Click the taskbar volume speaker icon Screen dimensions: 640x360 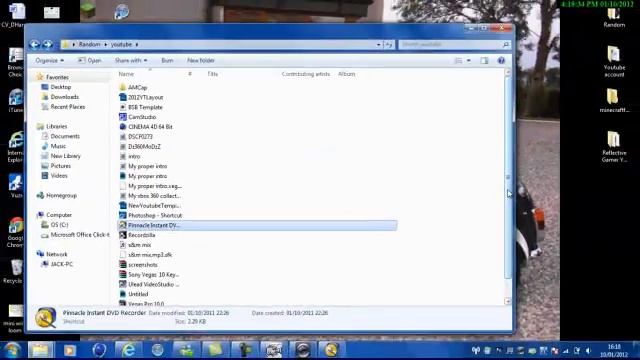588,351
